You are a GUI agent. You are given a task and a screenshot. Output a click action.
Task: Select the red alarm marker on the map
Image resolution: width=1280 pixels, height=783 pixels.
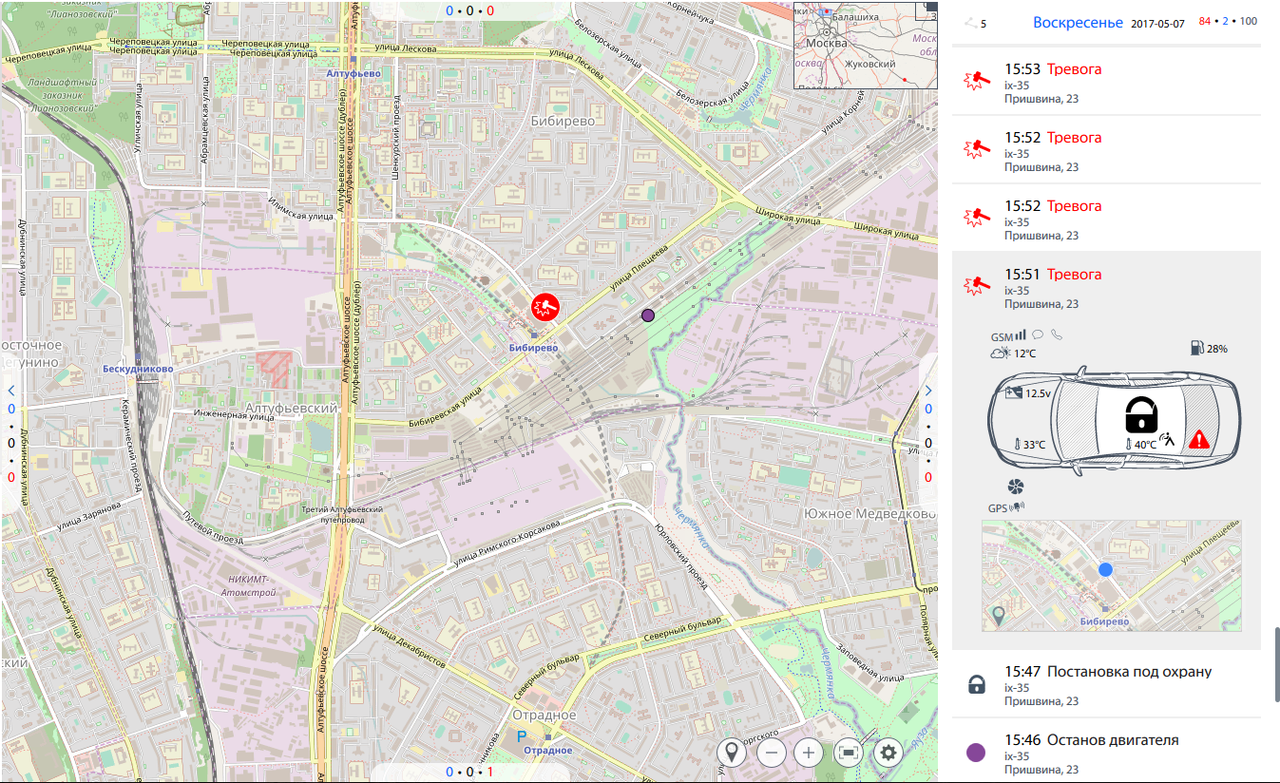pos(547,306)
